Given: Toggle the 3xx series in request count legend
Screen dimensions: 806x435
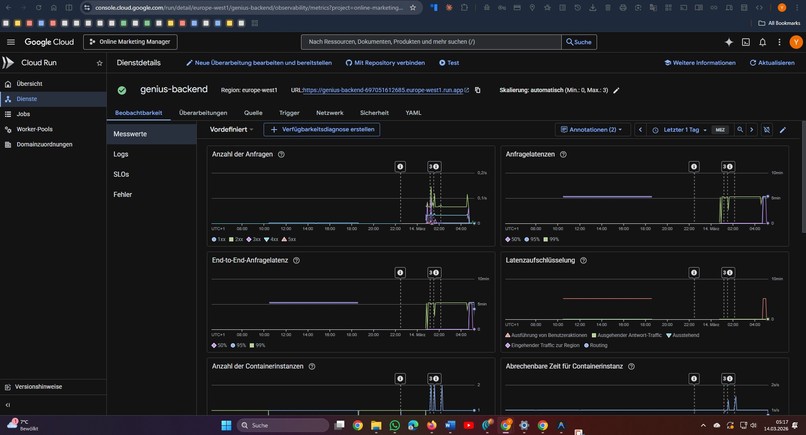Looking at the screenshot, I should (x=253, y=239).
